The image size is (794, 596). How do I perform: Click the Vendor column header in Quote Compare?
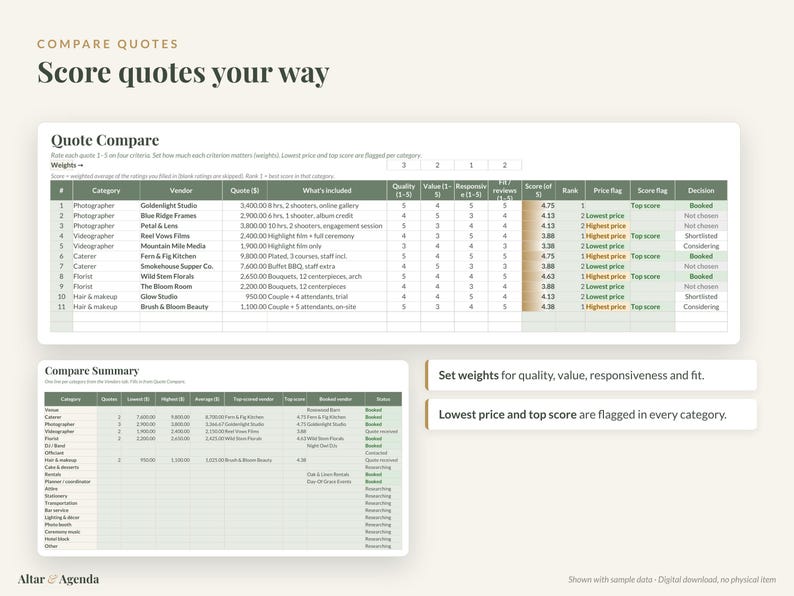(181, 190)
